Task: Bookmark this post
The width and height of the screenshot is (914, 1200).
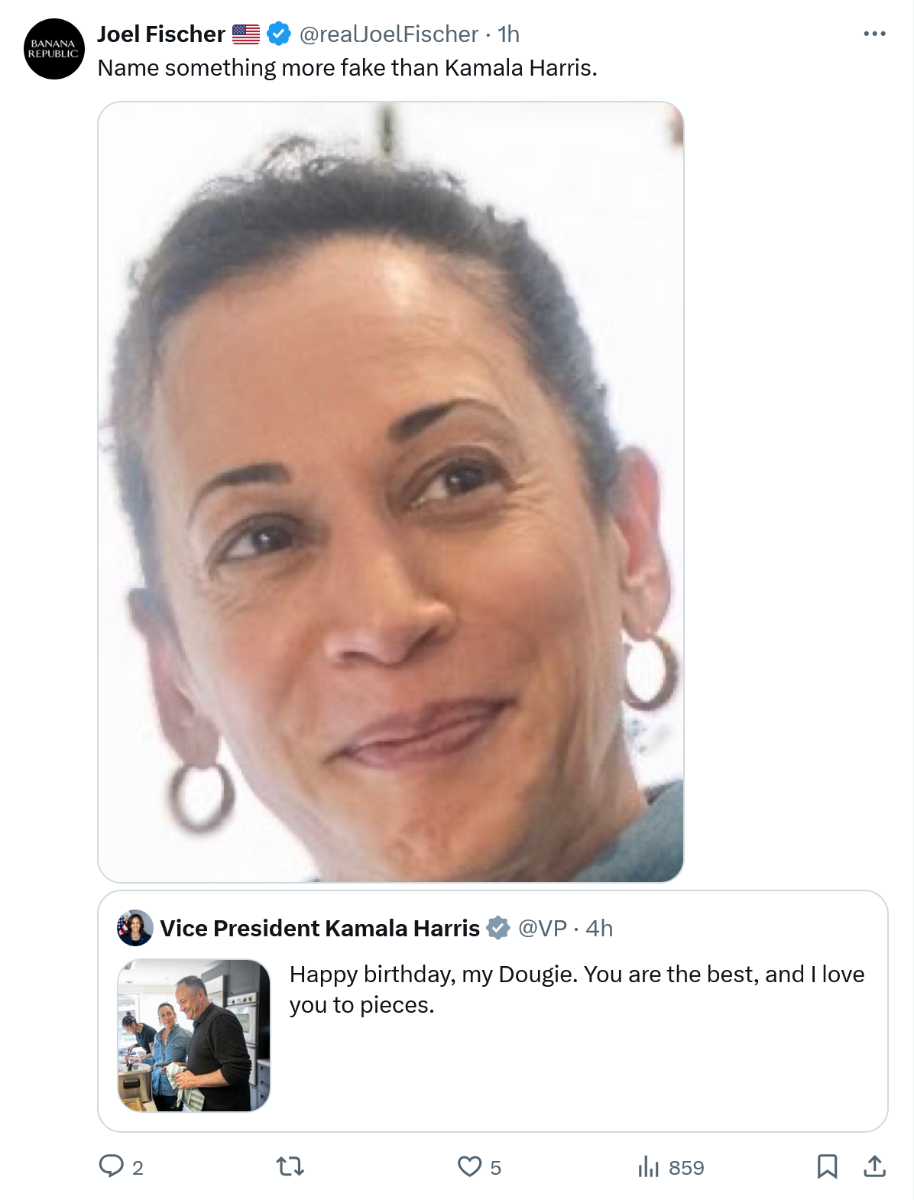Action: [827, 1166]
